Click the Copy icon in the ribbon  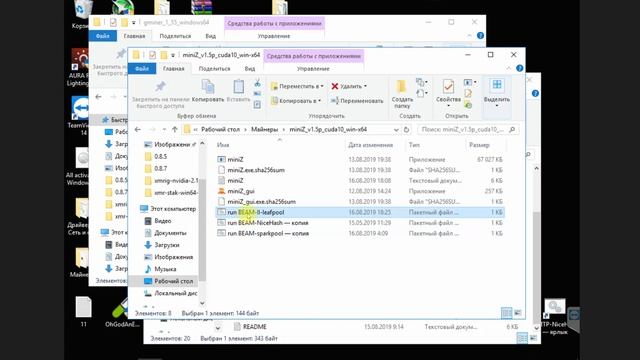[x=208, y=87]
